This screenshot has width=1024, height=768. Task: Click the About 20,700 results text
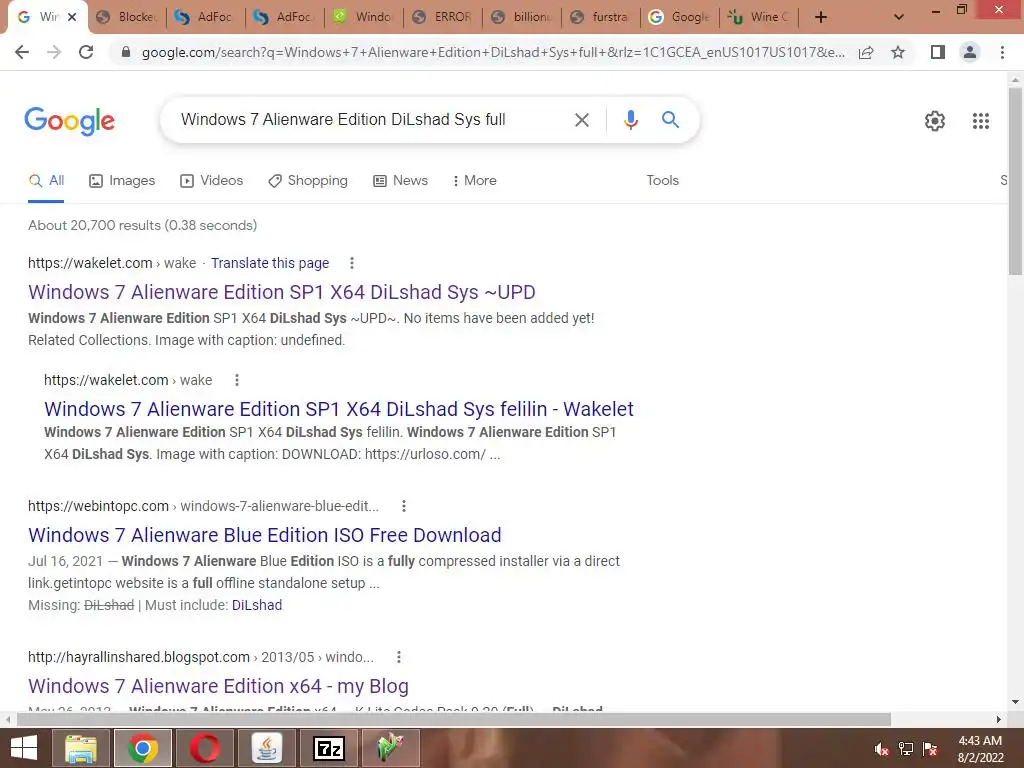(x=142, y=225)
